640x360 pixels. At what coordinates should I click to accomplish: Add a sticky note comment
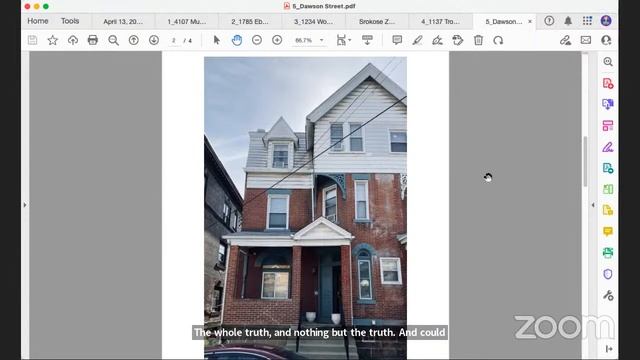pyautogui.click(x=397, y=40)
